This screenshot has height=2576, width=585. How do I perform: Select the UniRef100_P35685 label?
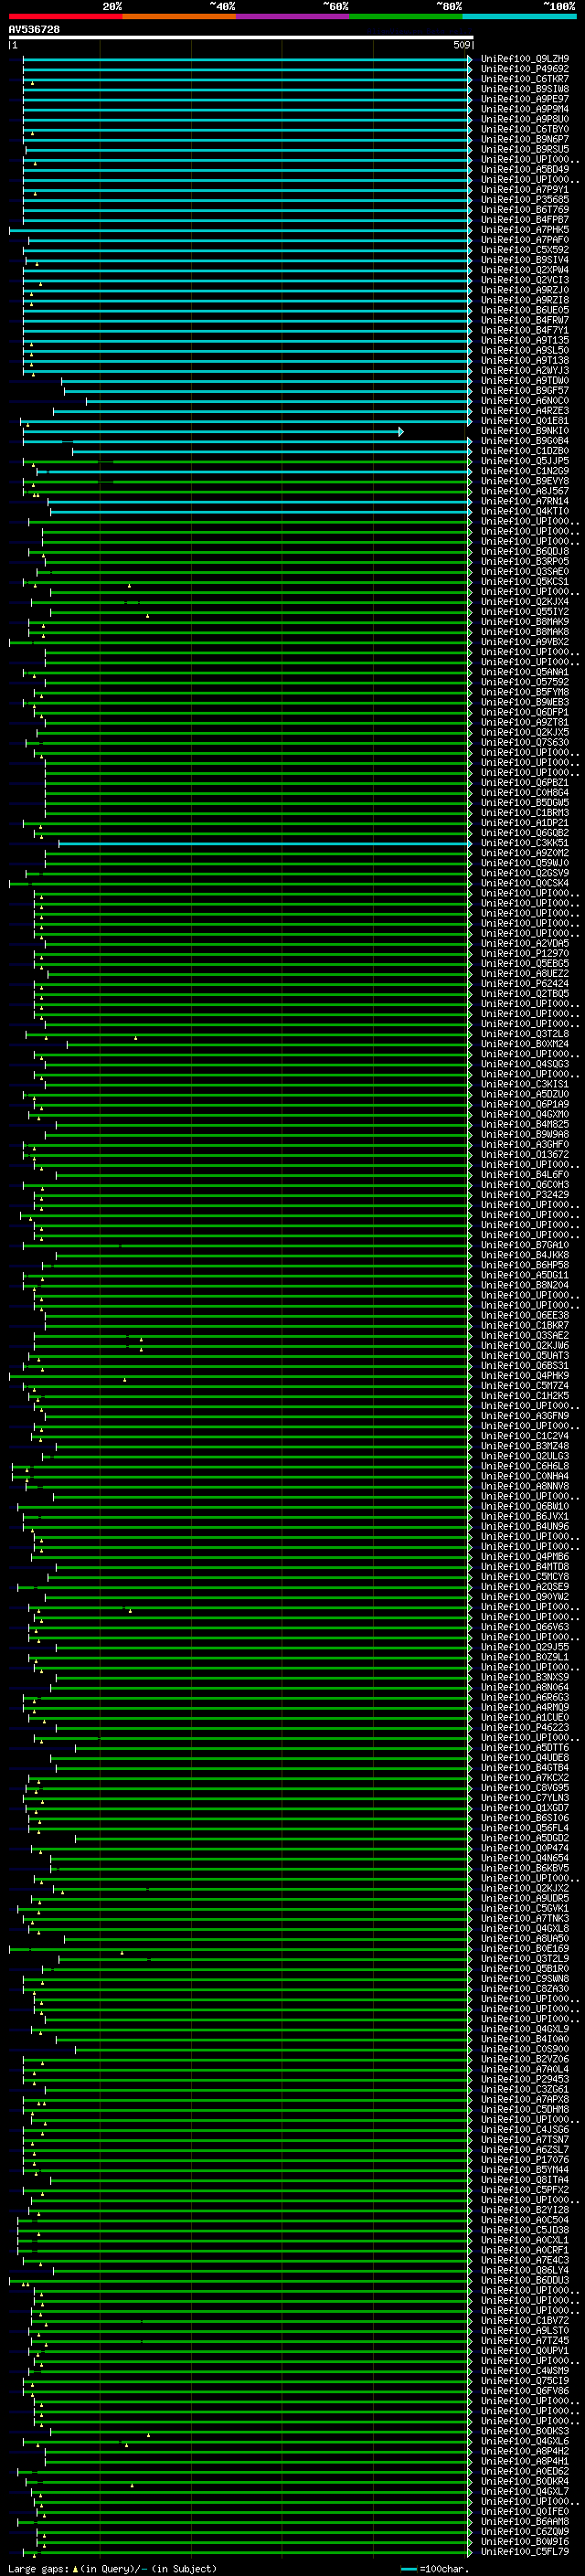coord(525,200)
